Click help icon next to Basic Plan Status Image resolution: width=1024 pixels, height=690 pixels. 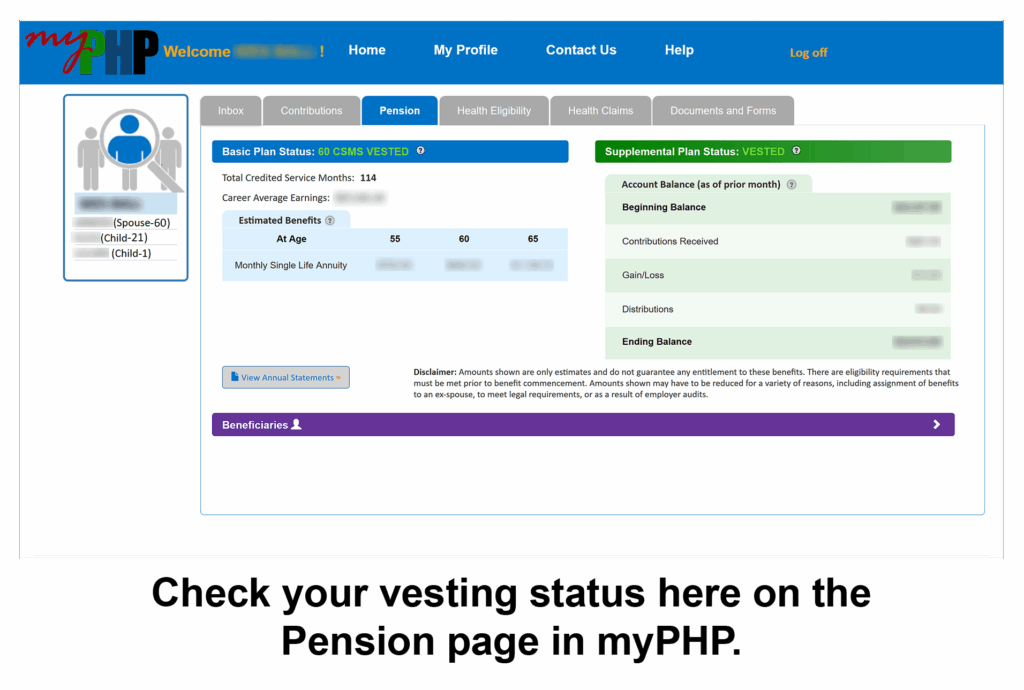pyautogui.click(x=420, y=151)
